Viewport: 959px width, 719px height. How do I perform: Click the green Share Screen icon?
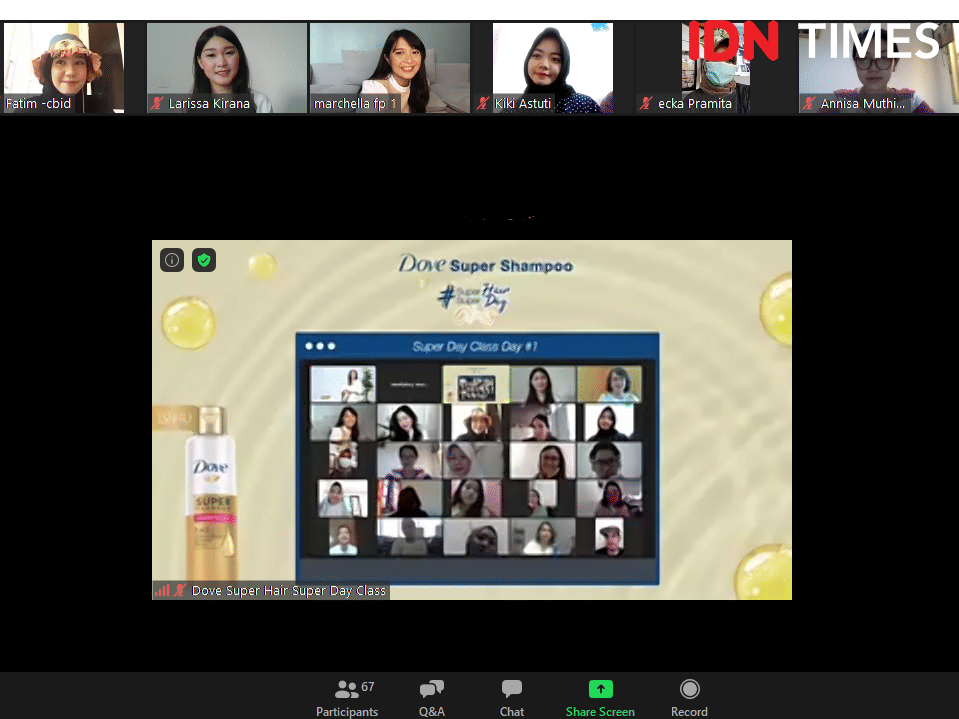click(600, 689)
